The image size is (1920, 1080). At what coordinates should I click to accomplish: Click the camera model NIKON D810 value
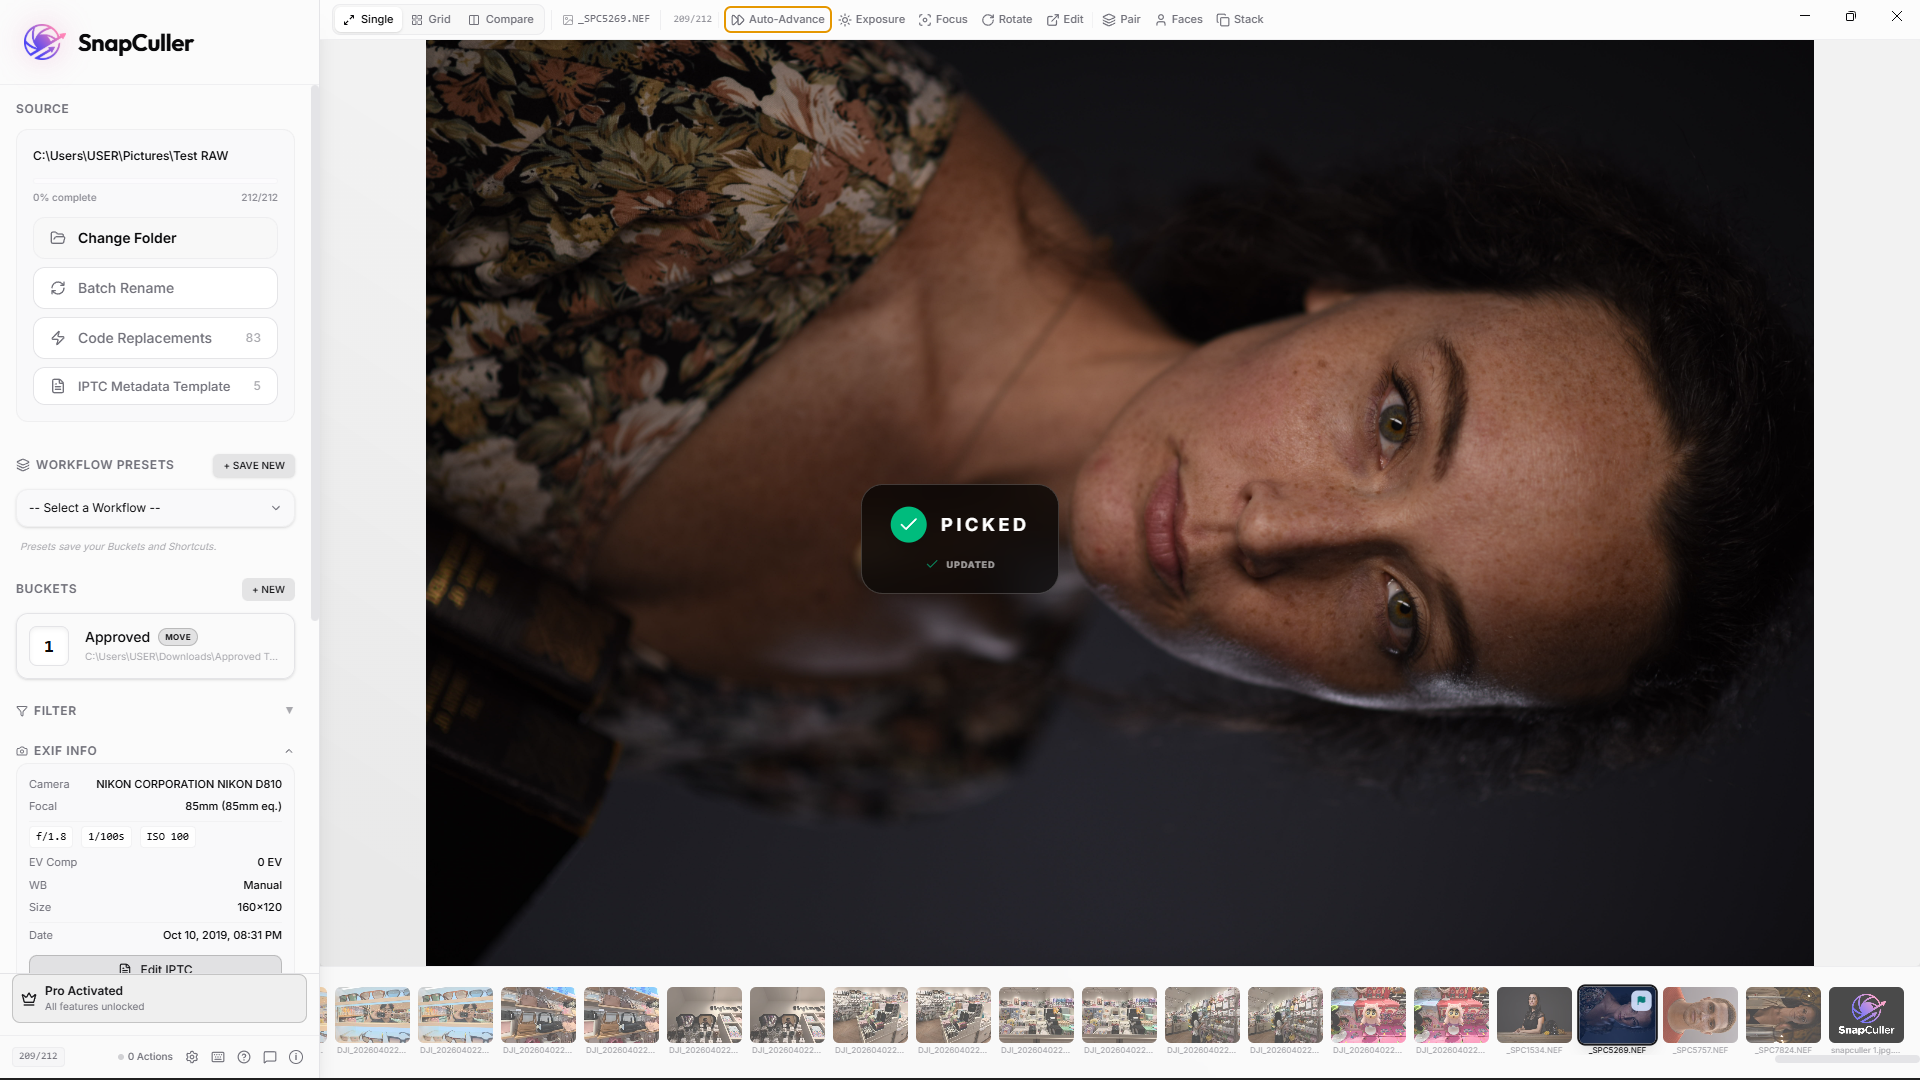[189, 784]
